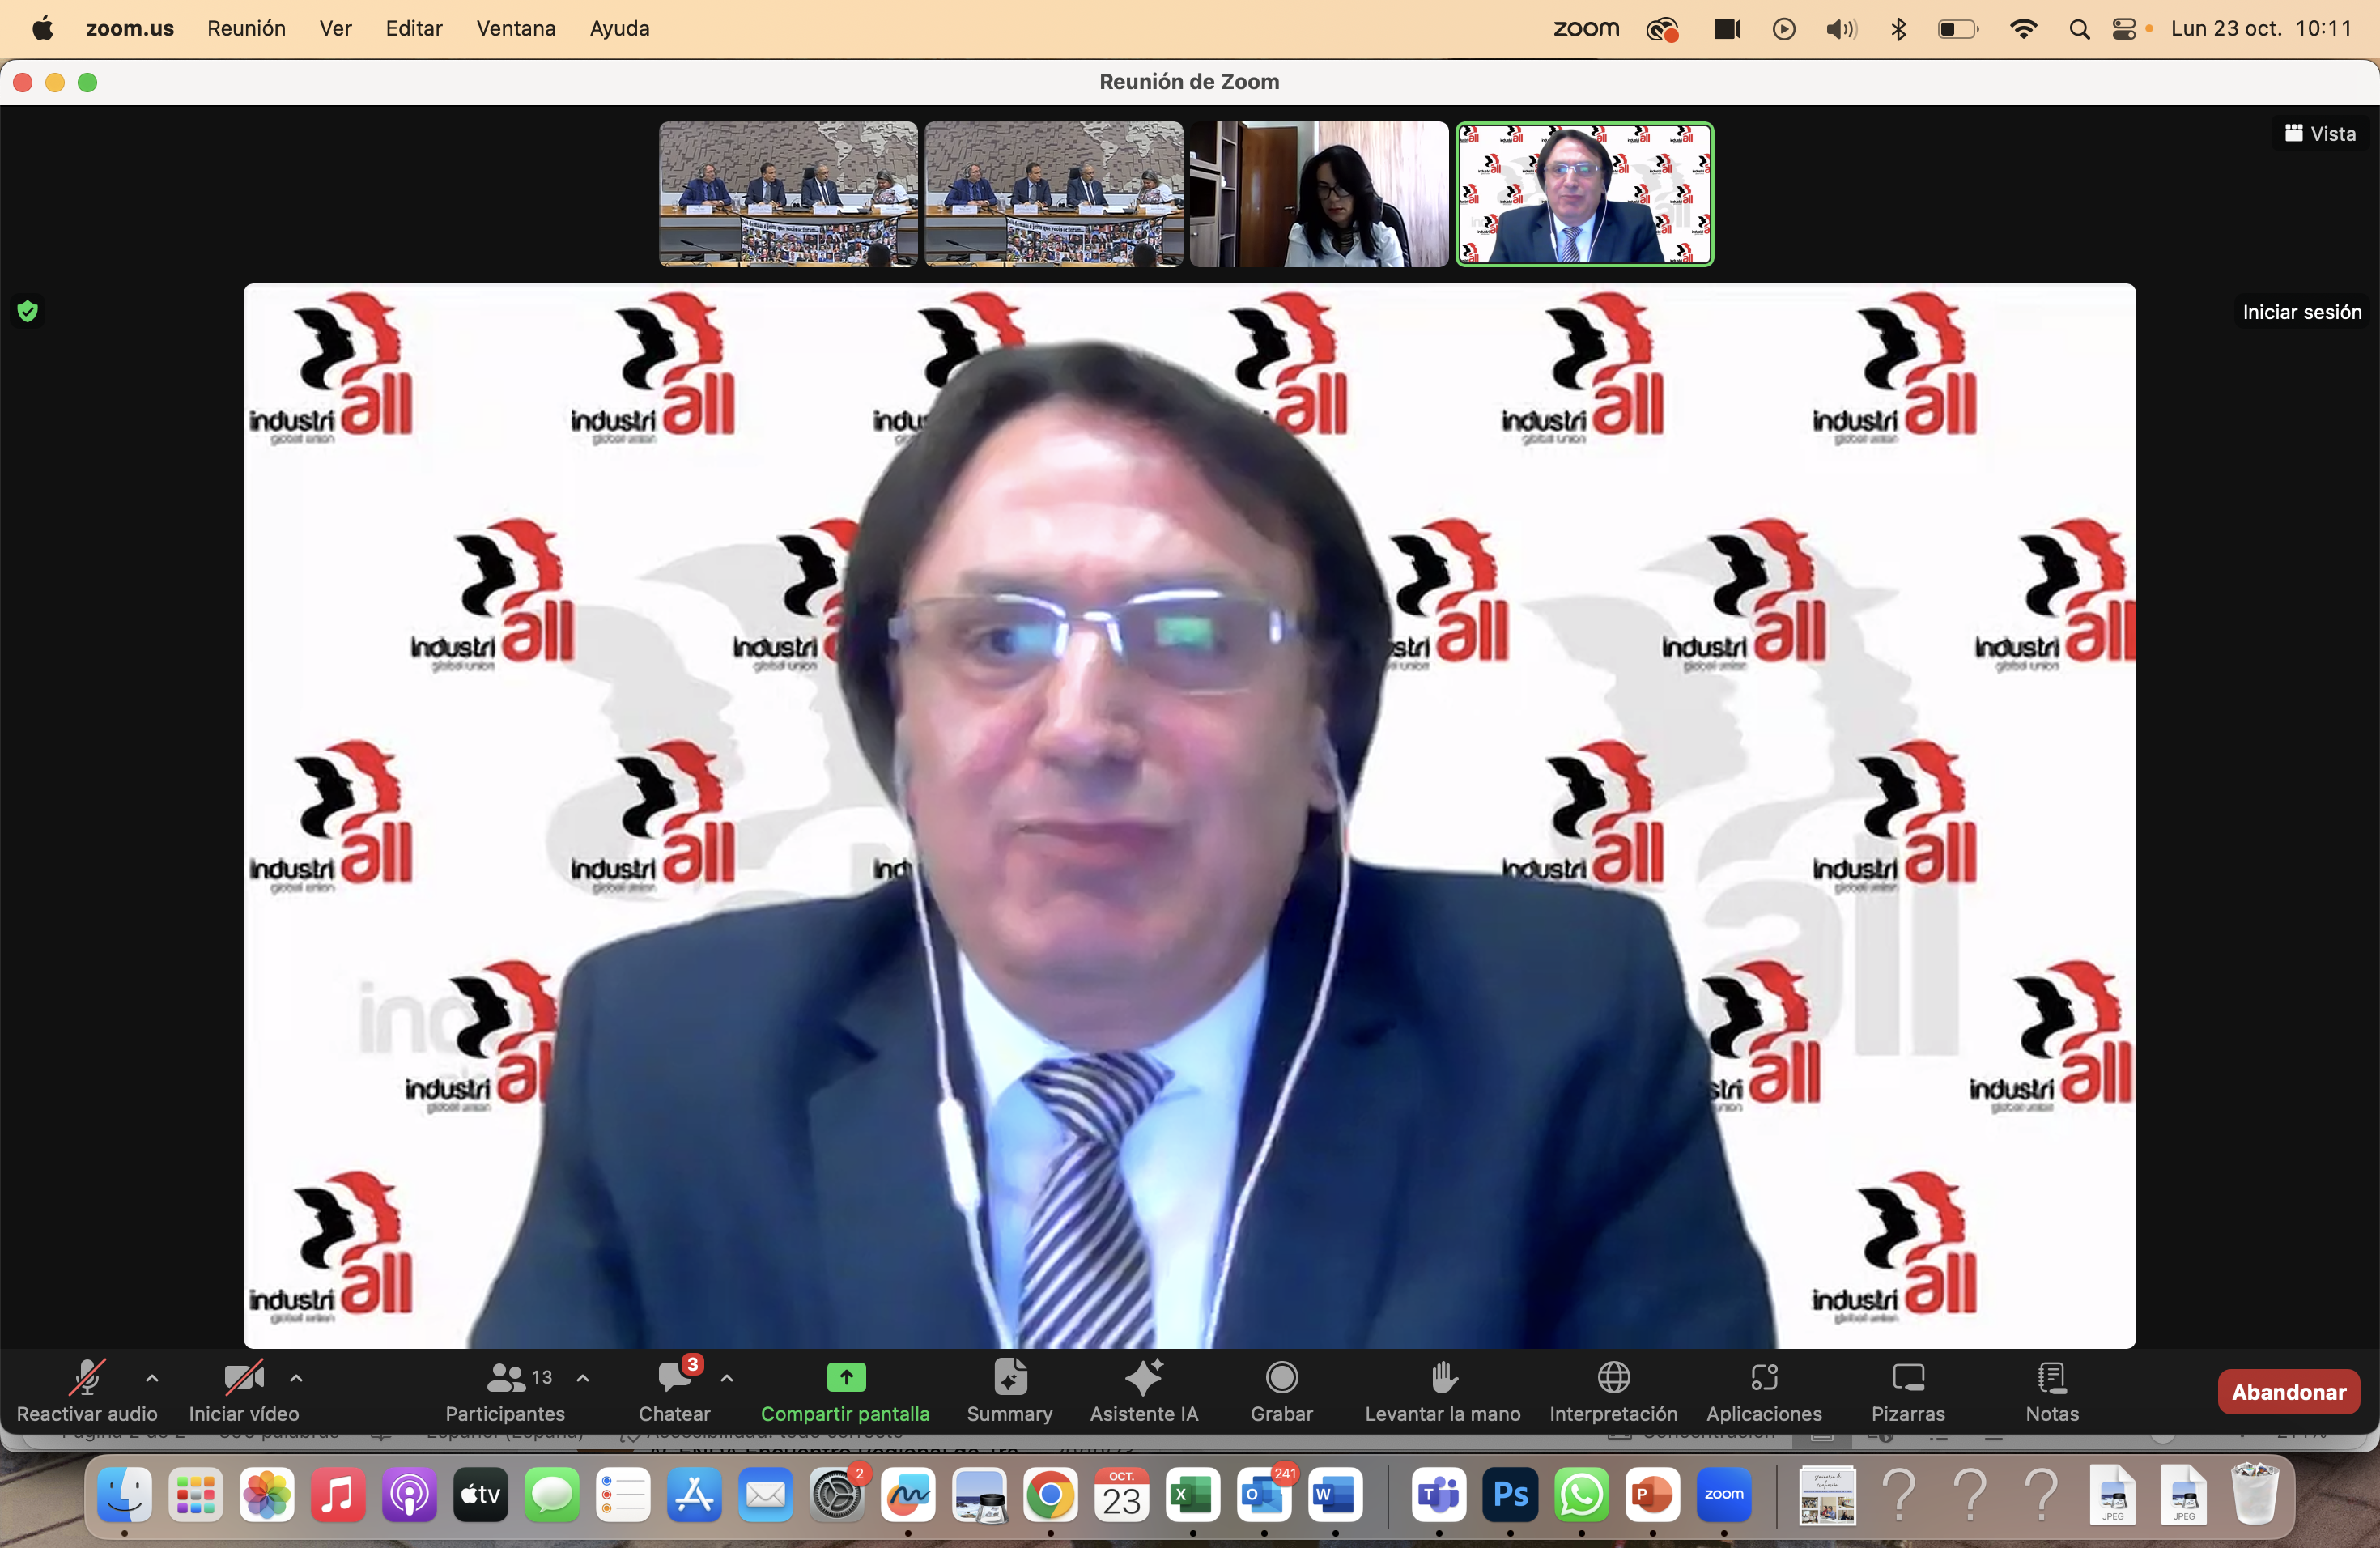Click Levantar la mano hand icon
2380x1548 pixels.
coord(1442,1377)
